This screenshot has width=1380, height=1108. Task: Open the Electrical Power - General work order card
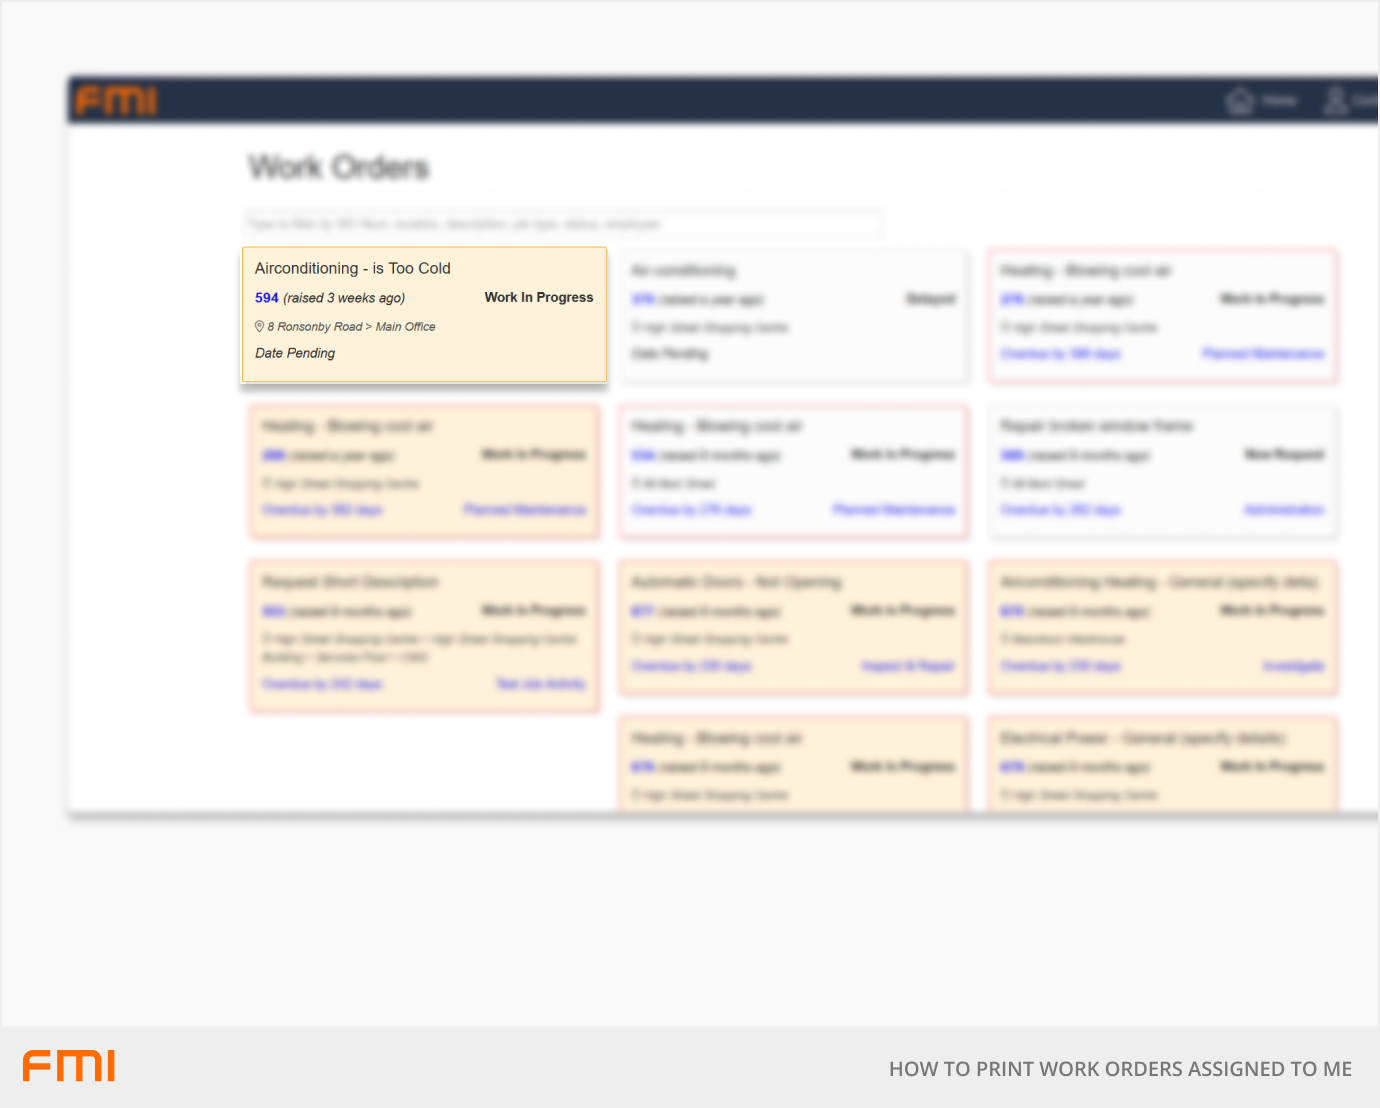[1142, 738]
